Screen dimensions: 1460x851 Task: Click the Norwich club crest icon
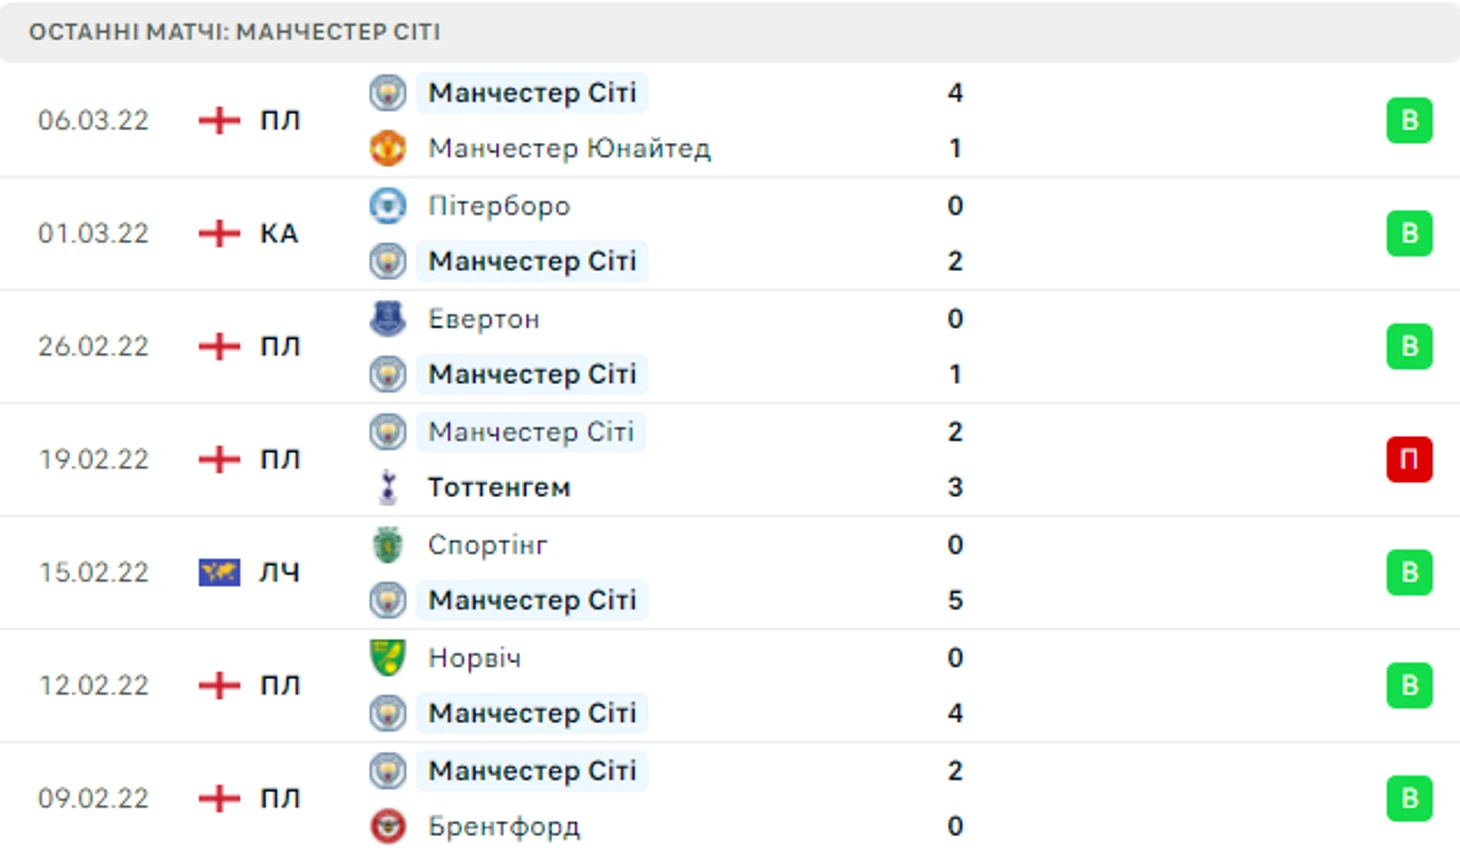click(x=387, y=657)
